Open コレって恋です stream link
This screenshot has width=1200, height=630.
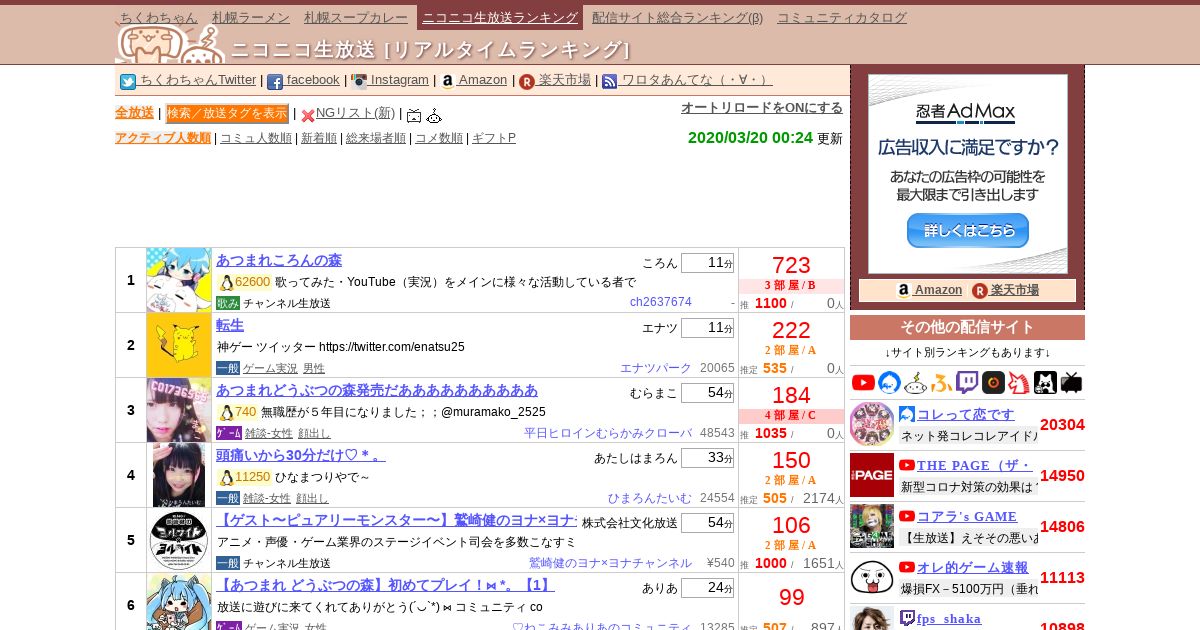coord(966,414)
